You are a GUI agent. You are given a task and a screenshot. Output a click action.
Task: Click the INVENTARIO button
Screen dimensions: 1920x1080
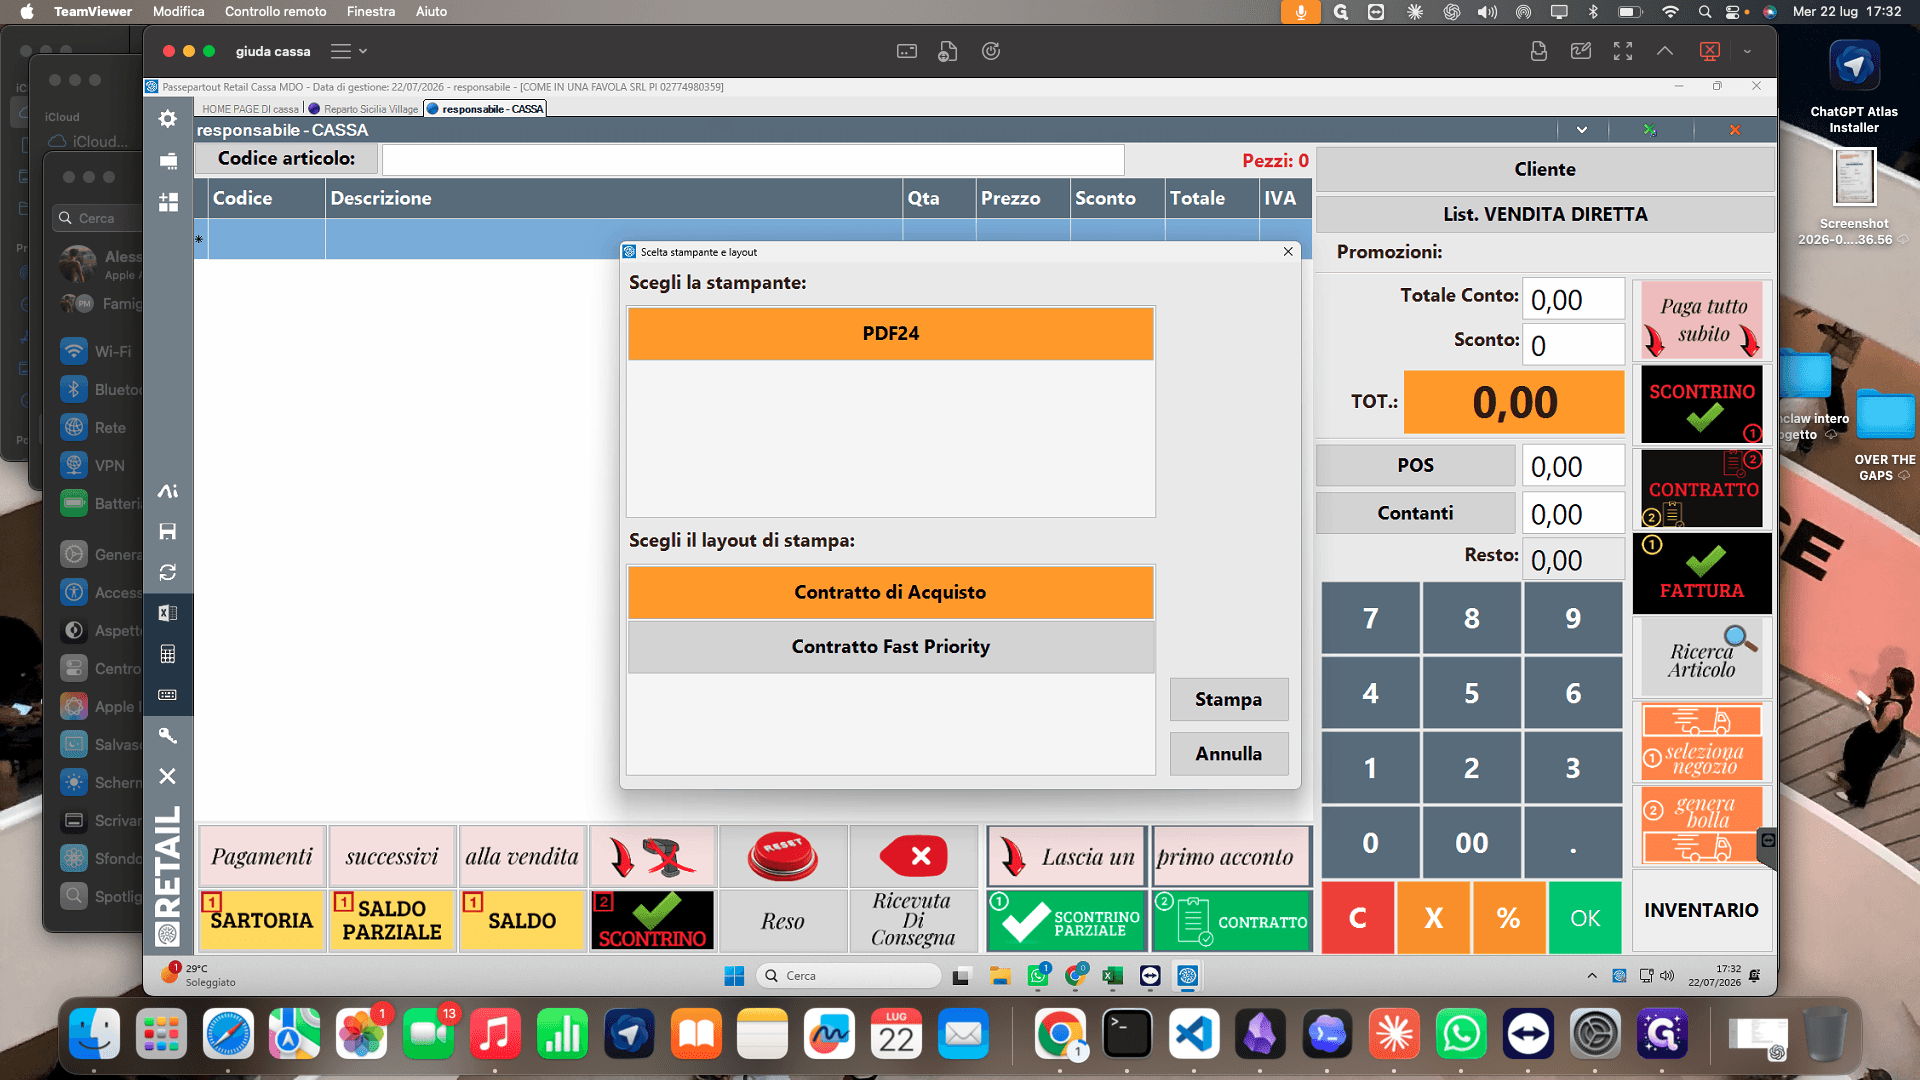tap(1701, 910)
